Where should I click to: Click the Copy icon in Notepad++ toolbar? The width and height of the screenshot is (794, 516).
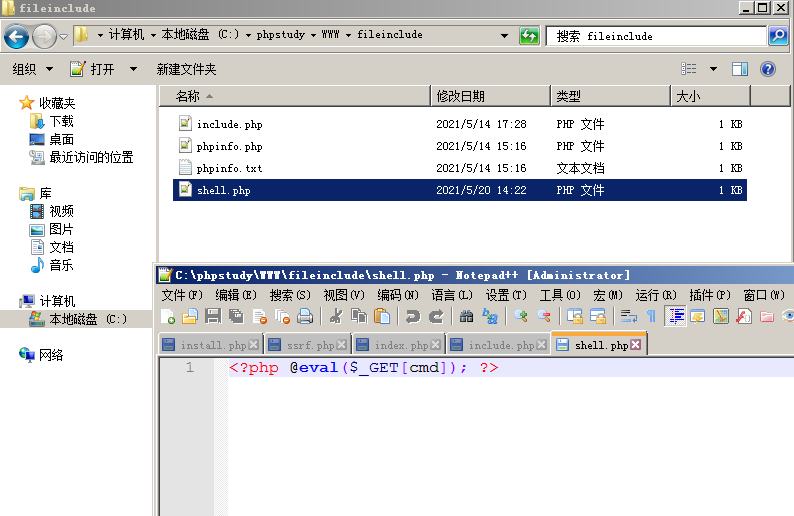359,316
